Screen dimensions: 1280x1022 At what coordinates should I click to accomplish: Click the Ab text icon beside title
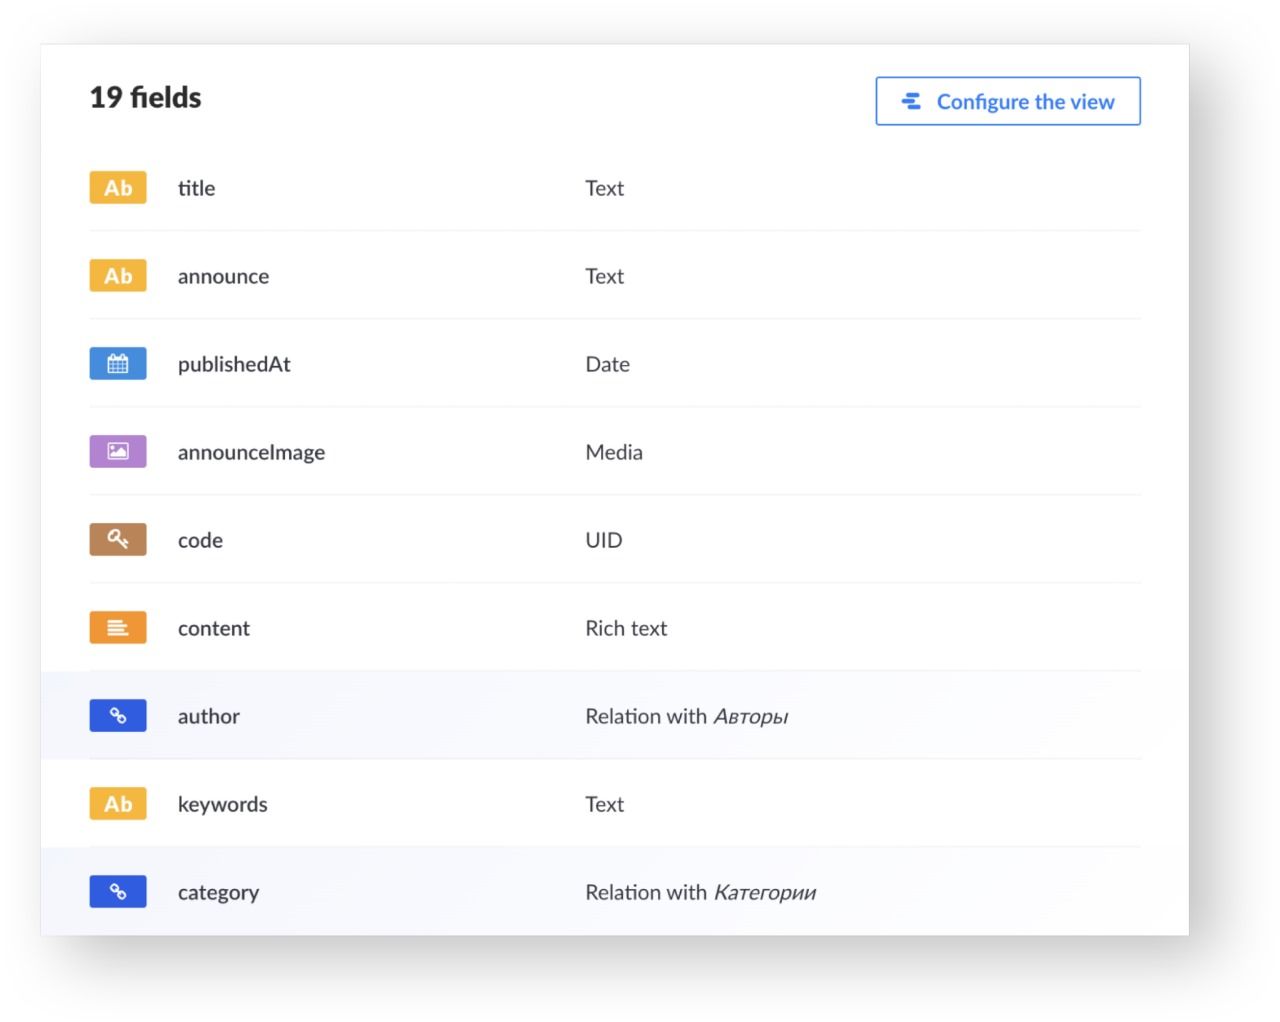118,188
